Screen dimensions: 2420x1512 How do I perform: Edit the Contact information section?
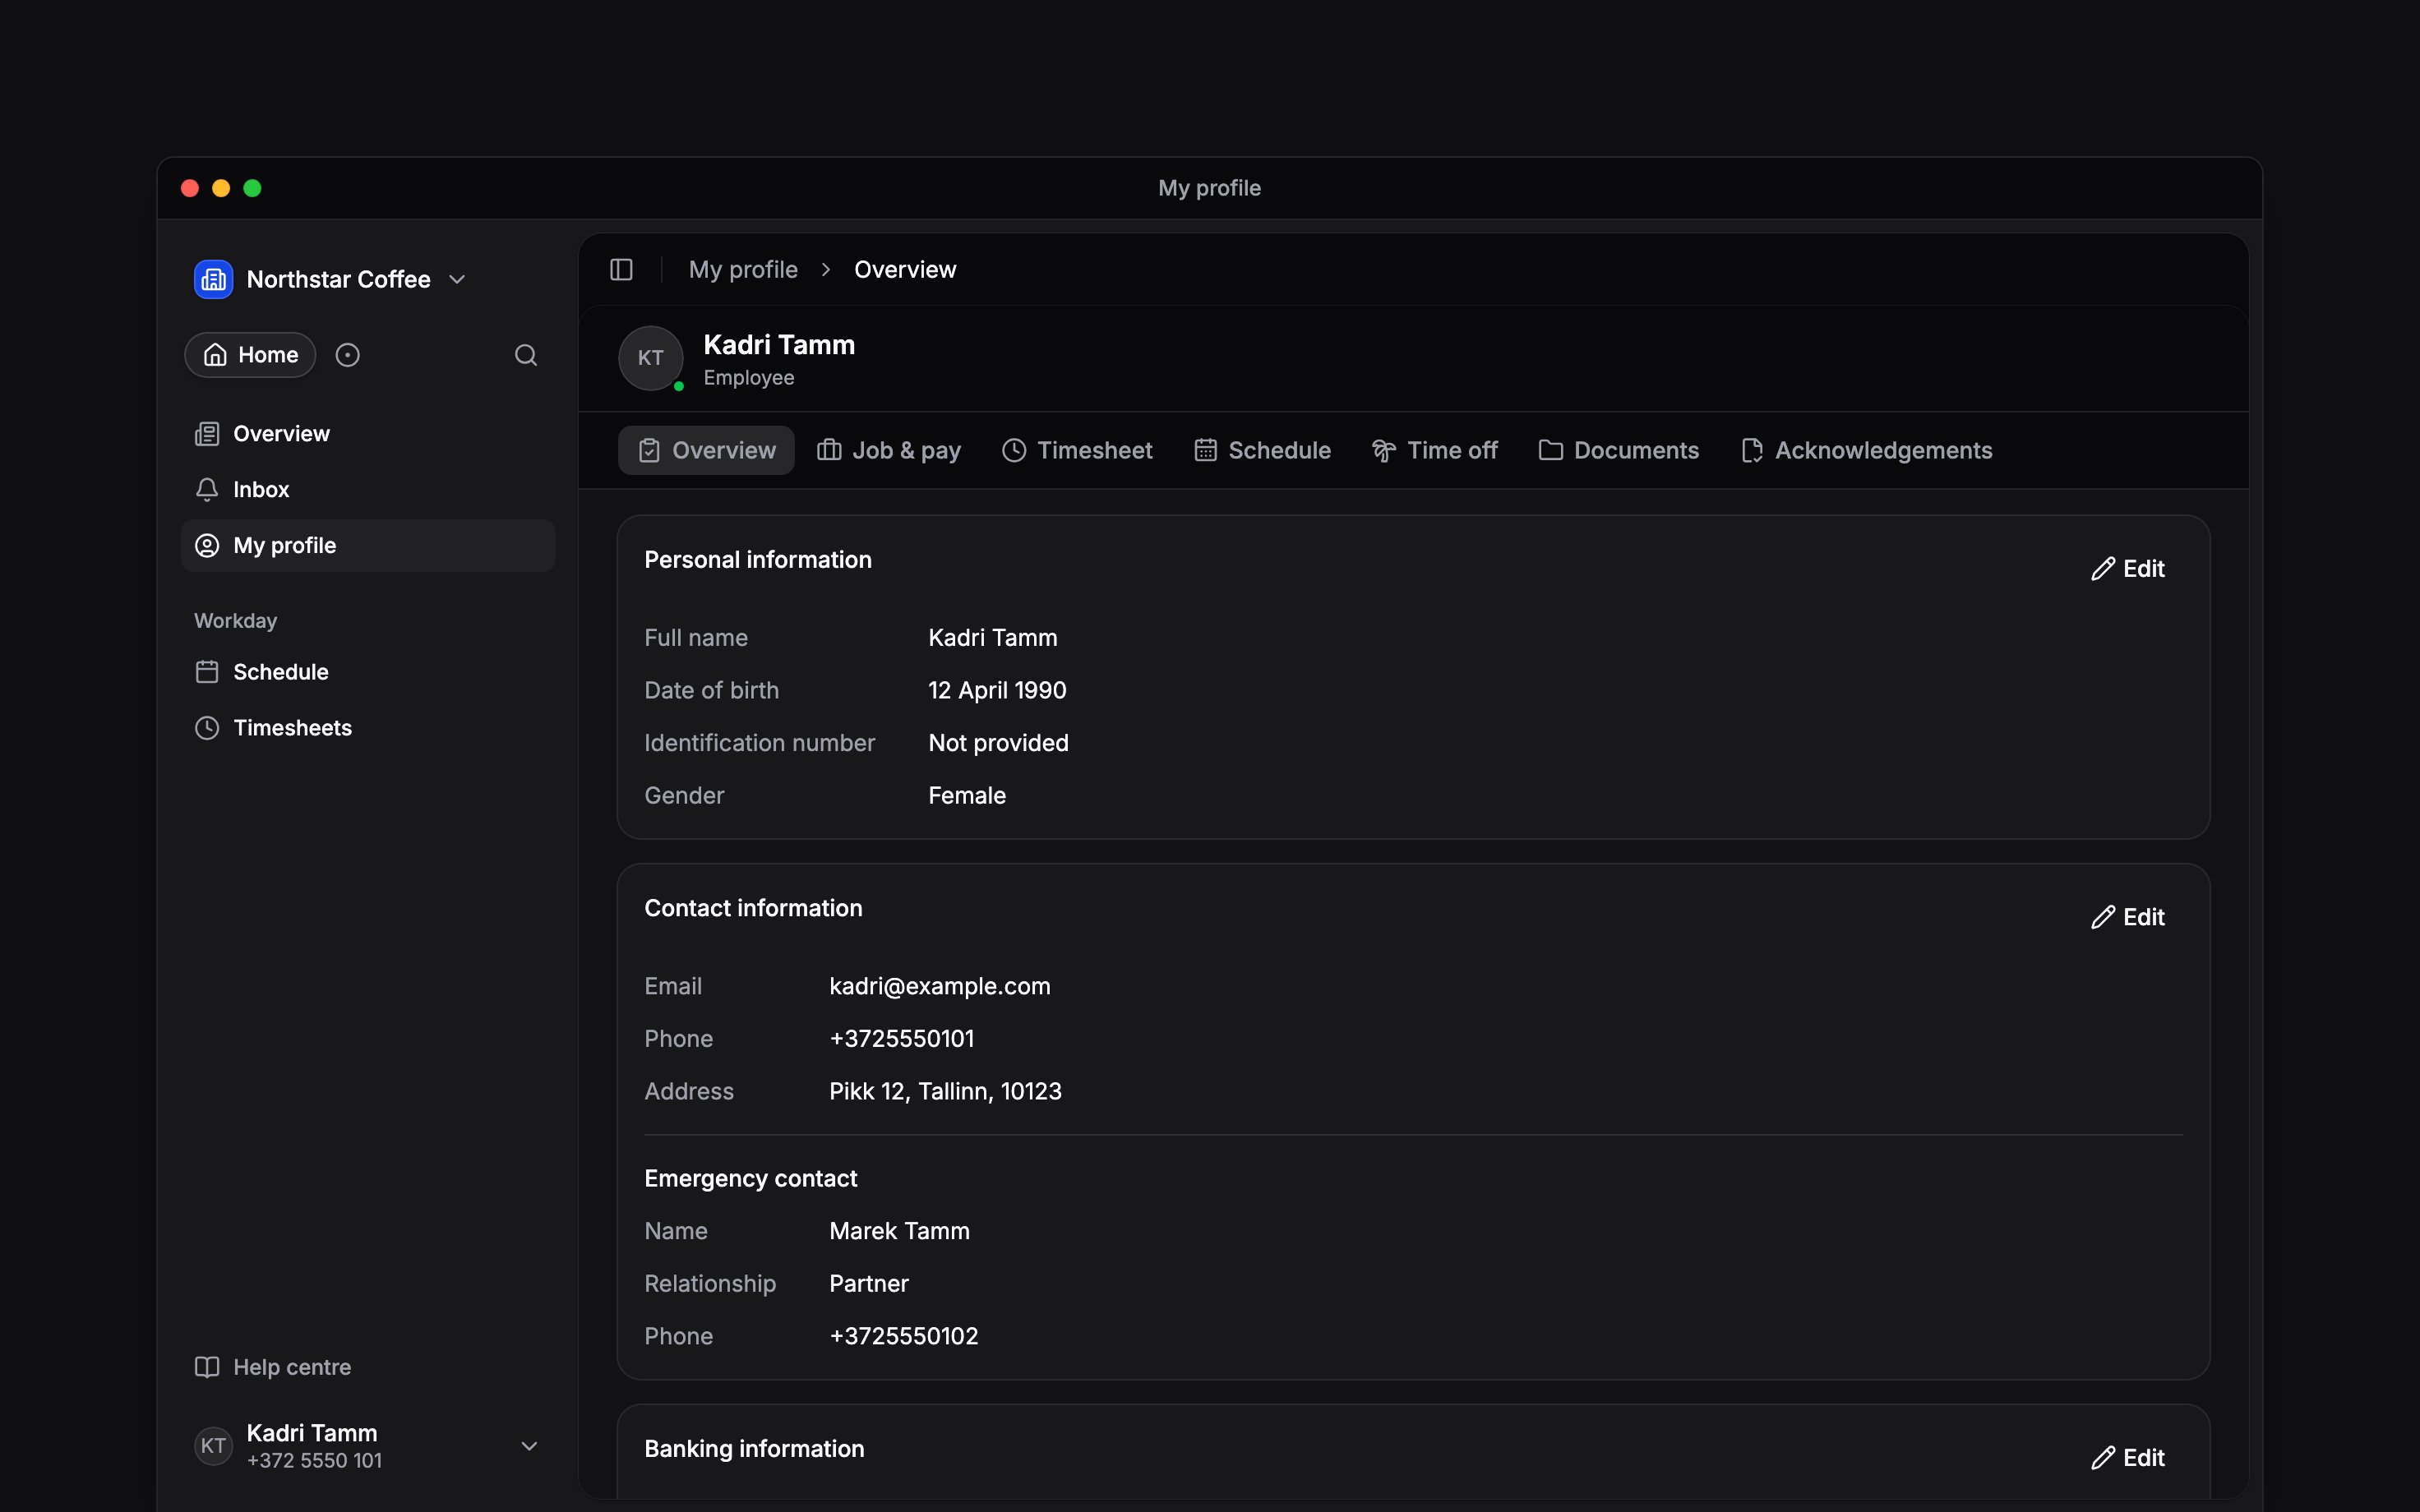[x=2127, y=918]
